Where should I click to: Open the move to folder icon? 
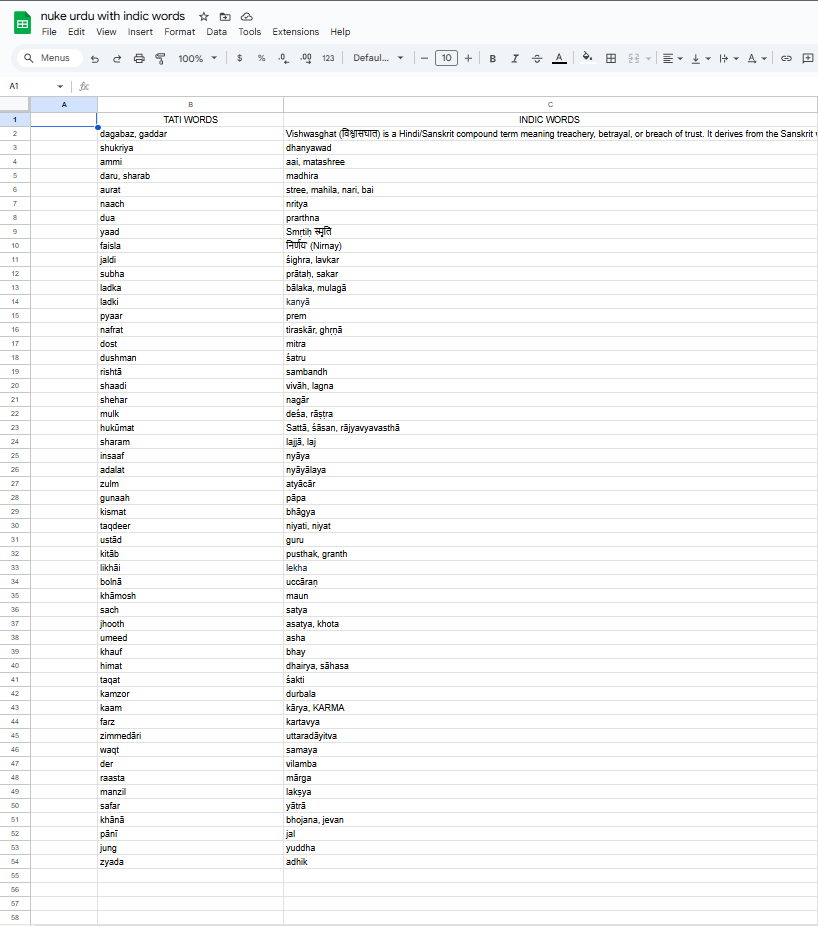click(225, 17)
